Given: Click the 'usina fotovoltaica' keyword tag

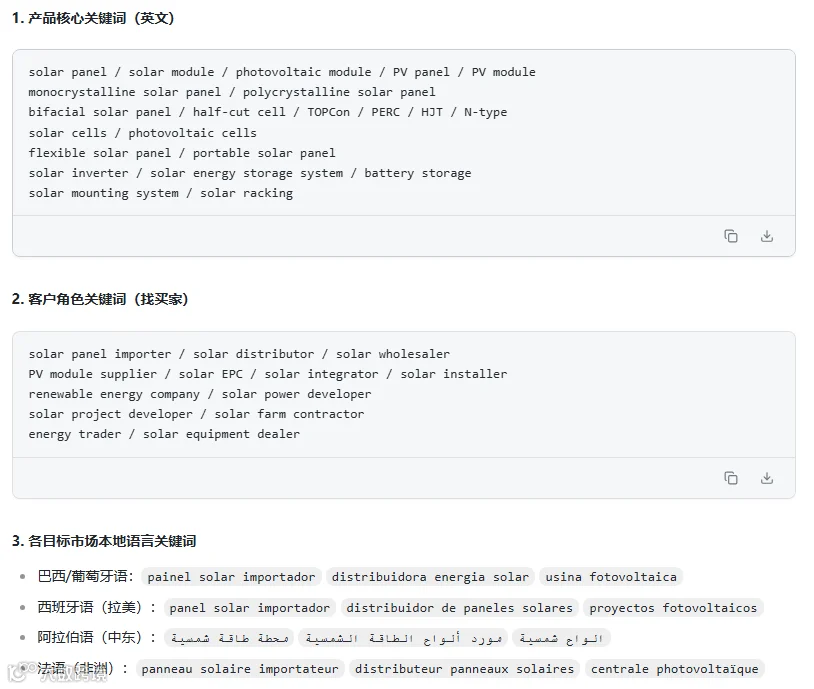Looking at the screenshot, I should [610, 577].
